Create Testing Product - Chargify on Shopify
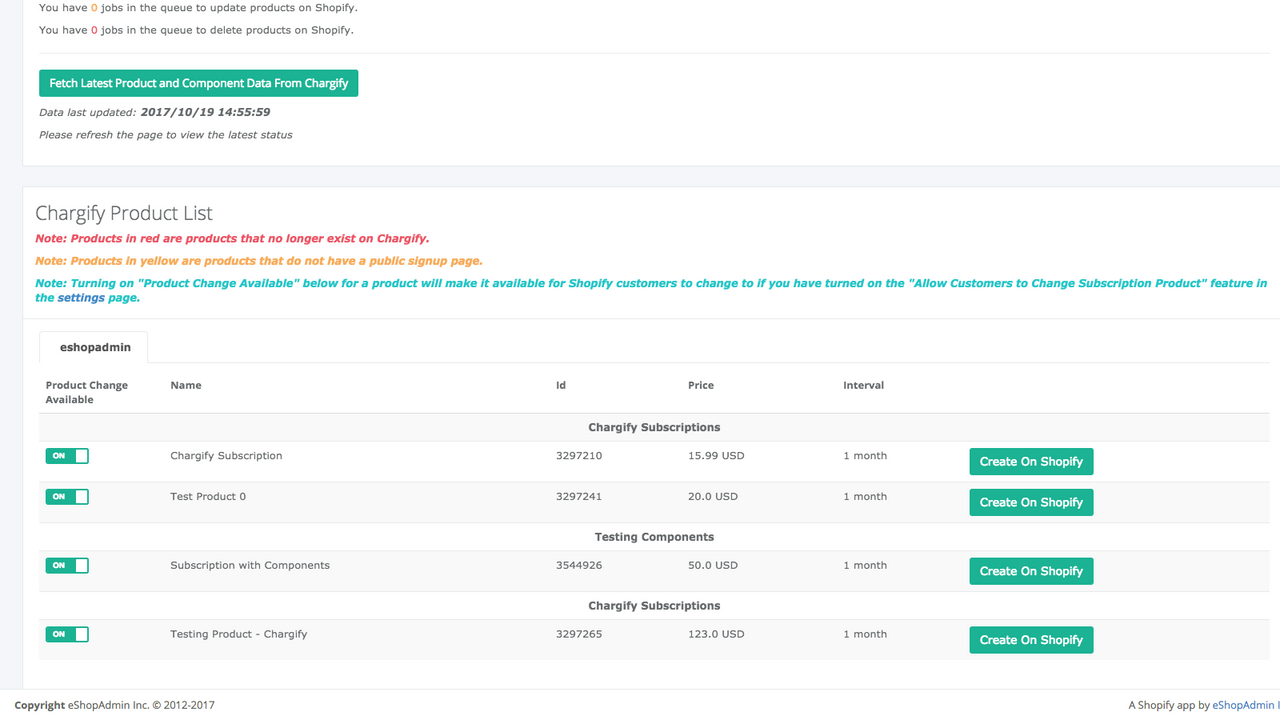The width and height of the screenshot is (1280, 720). [1031, 640]
